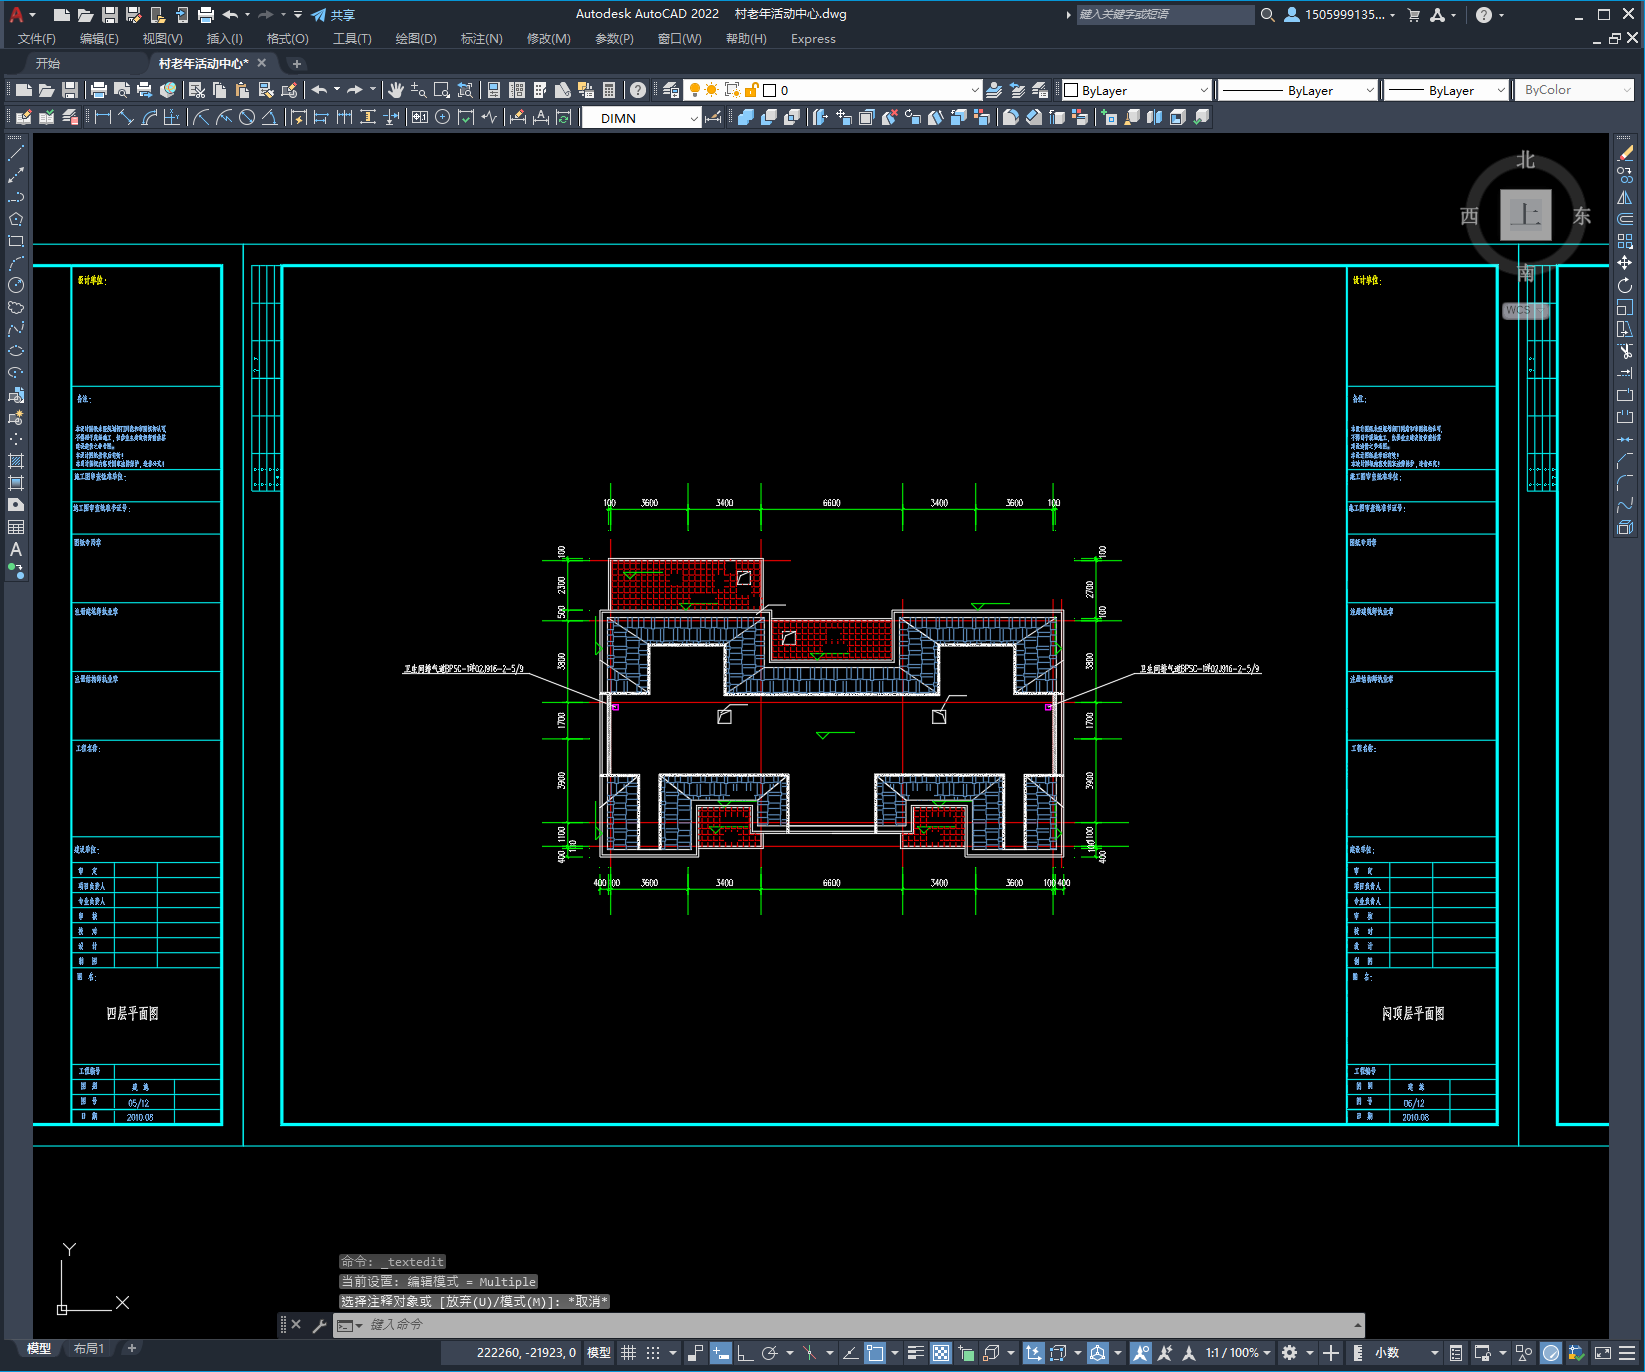This screenshot has width=1645, height=1372.
Task: Open the ByLayer linetype dropdown
Action: click(1370, 90)
